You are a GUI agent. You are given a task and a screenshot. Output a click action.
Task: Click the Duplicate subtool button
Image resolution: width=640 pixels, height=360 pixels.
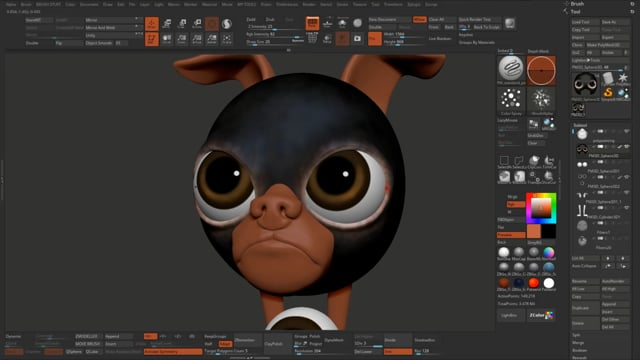pos(585,308)
